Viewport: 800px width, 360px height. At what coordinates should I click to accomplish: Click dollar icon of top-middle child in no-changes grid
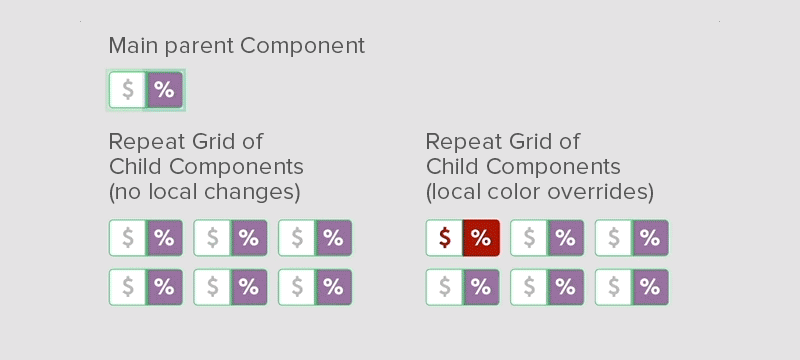[x=212, y=238]
